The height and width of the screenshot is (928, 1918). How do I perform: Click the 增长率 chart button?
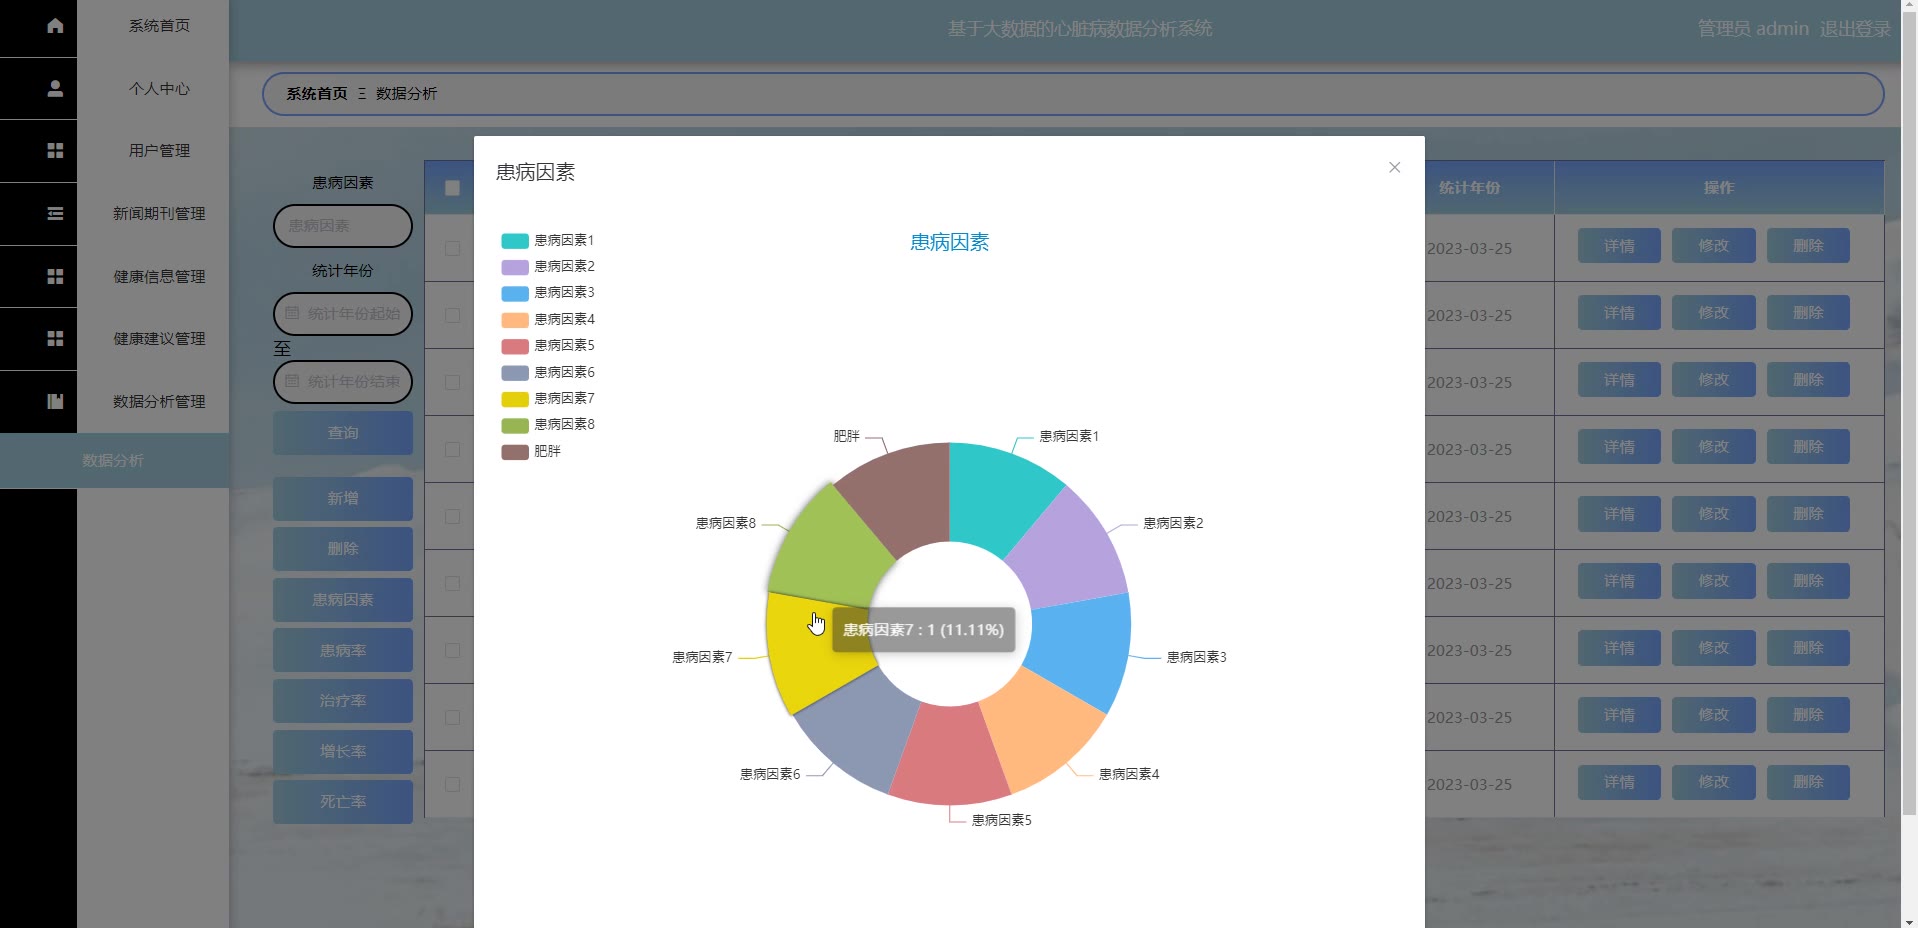coord(343,752)
